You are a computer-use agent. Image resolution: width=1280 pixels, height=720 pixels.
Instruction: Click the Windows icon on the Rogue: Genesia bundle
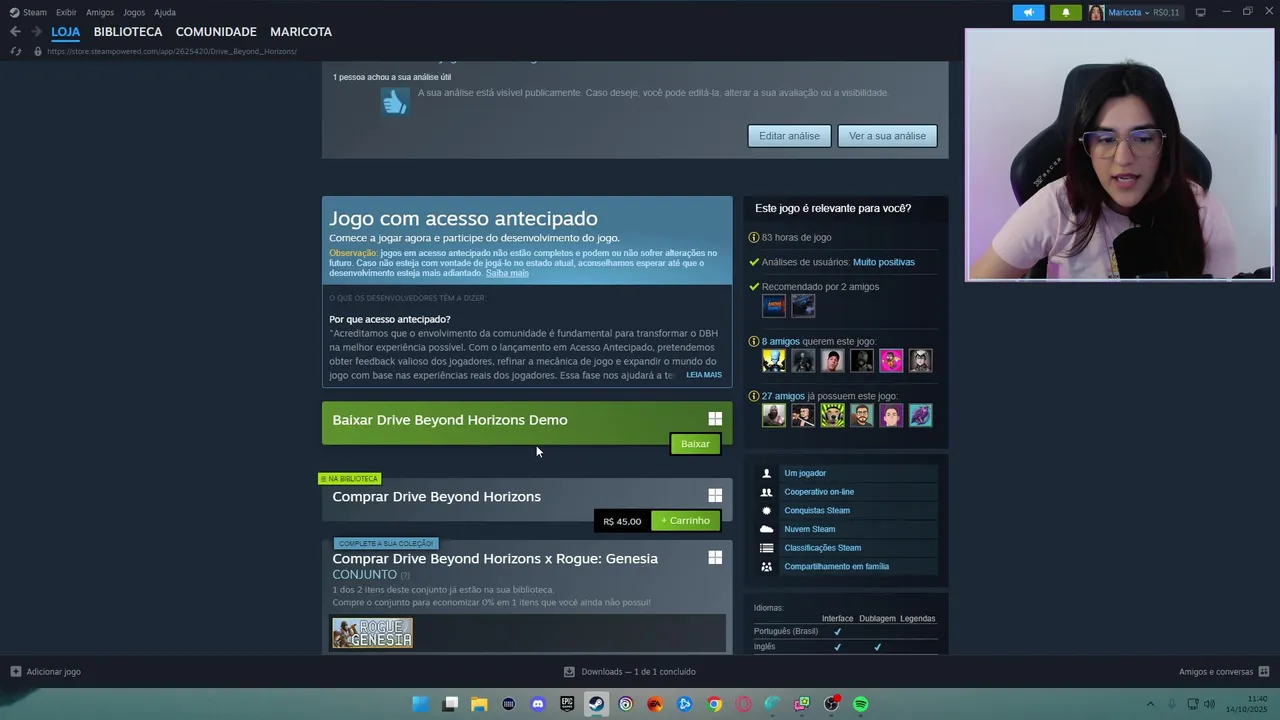click(x=715, y=557)
